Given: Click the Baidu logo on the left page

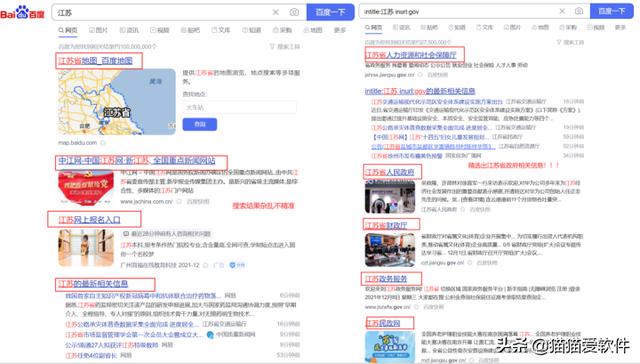Looking at the screenshot, I should pos(22,12).
